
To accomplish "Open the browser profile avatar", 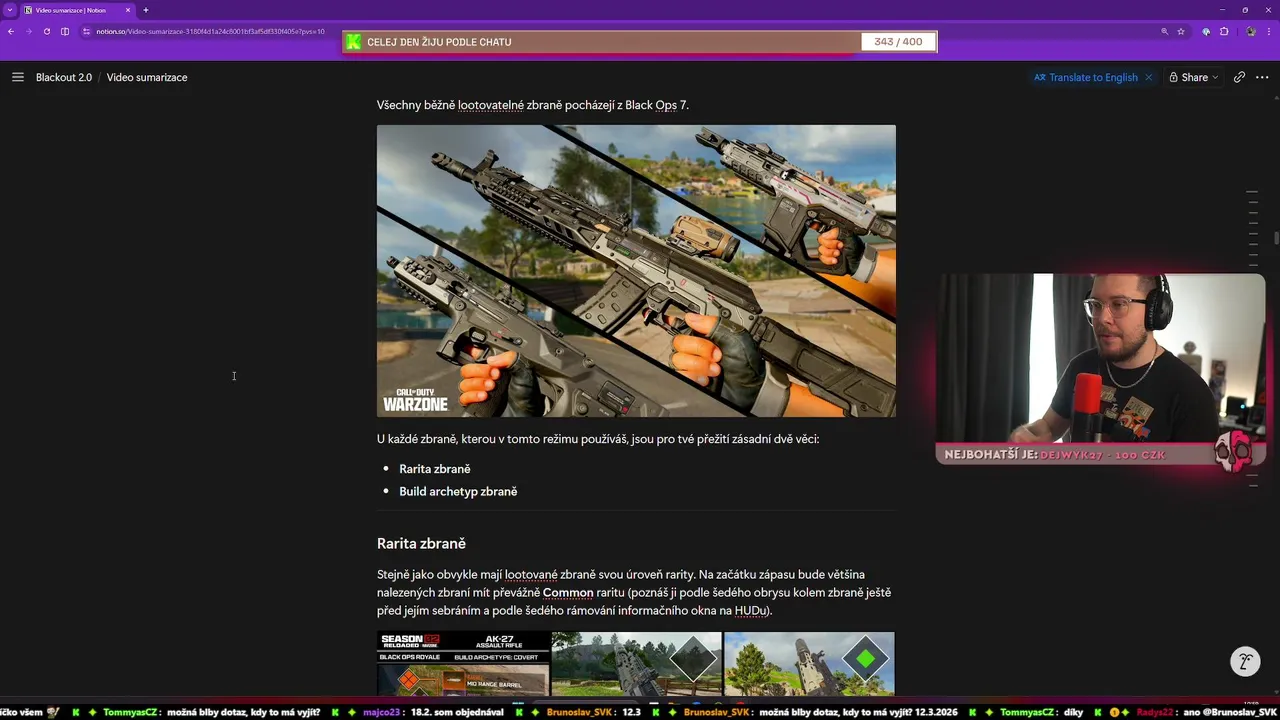I will click(1250, 31).
